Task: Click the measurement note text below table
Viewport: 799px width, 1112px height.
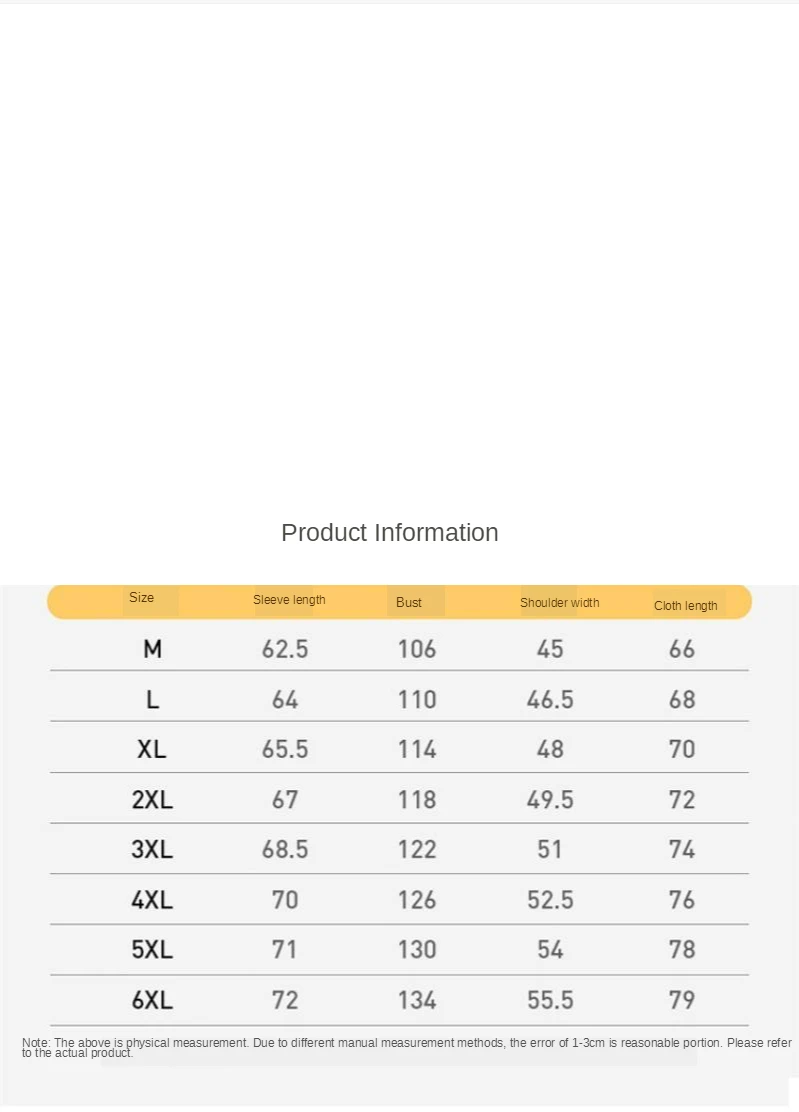Action: pos(400,1047)
